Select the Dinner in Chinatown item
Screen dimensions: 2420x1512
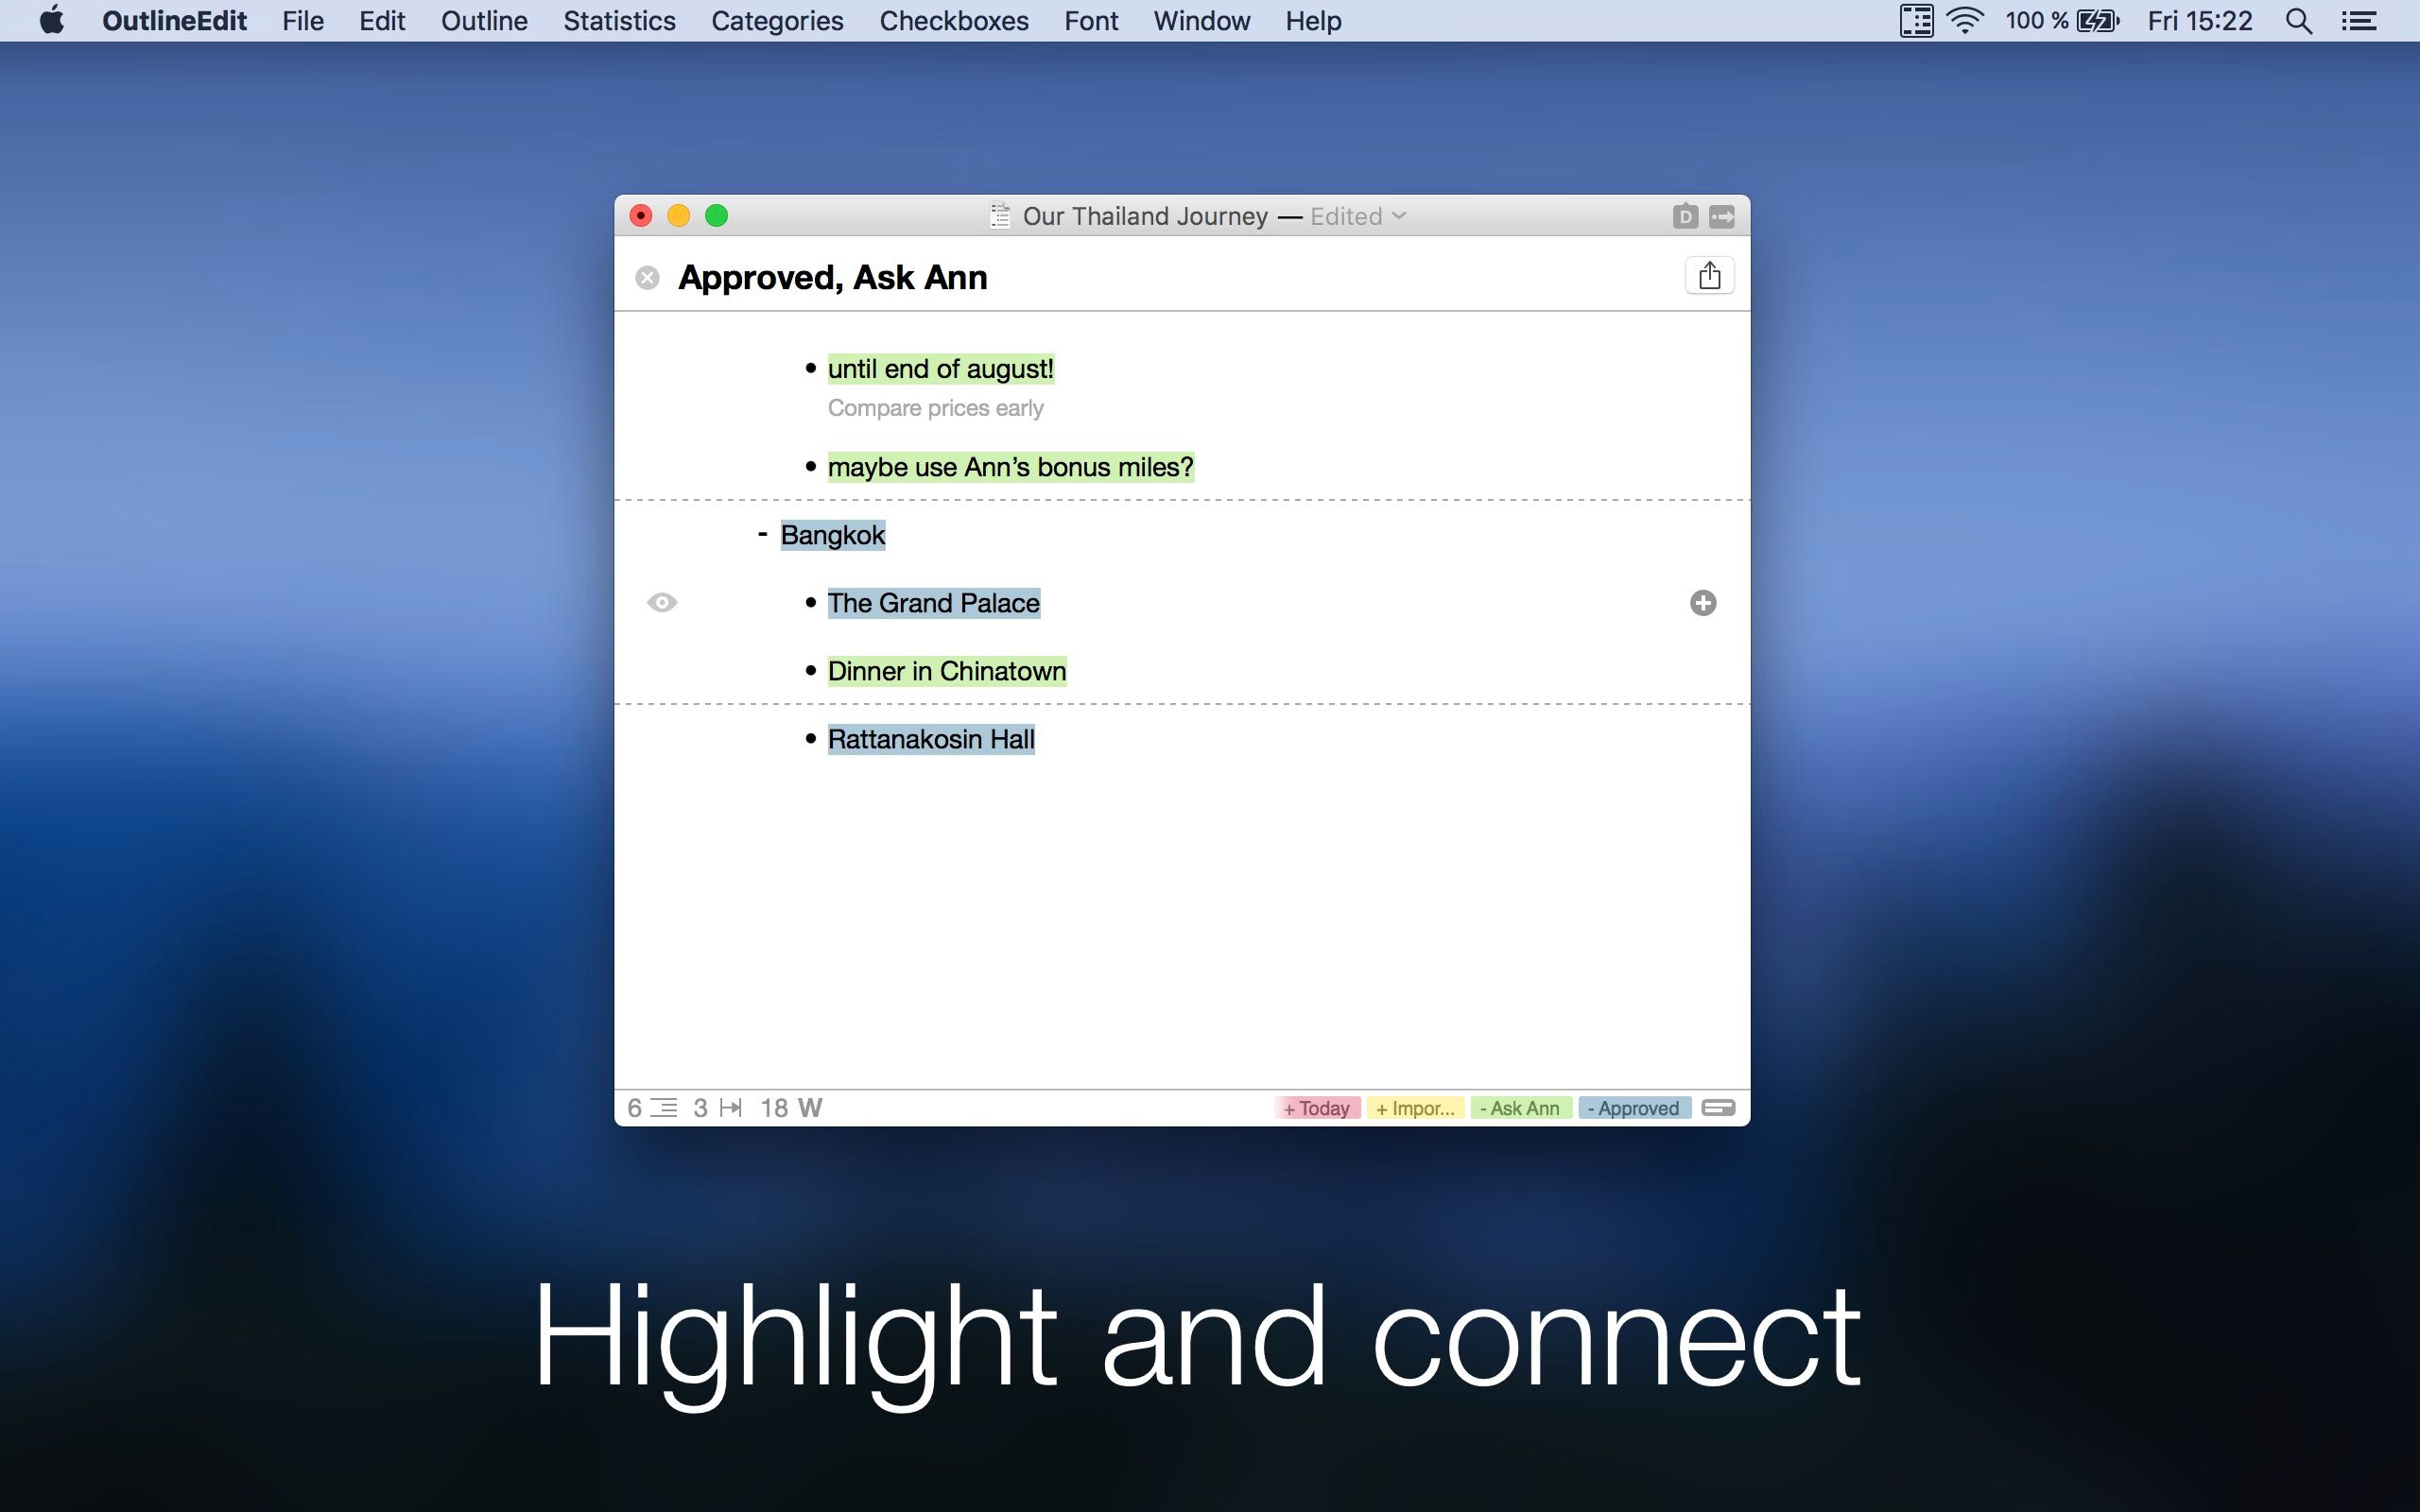pyautogui.click(x=946, y=671)
